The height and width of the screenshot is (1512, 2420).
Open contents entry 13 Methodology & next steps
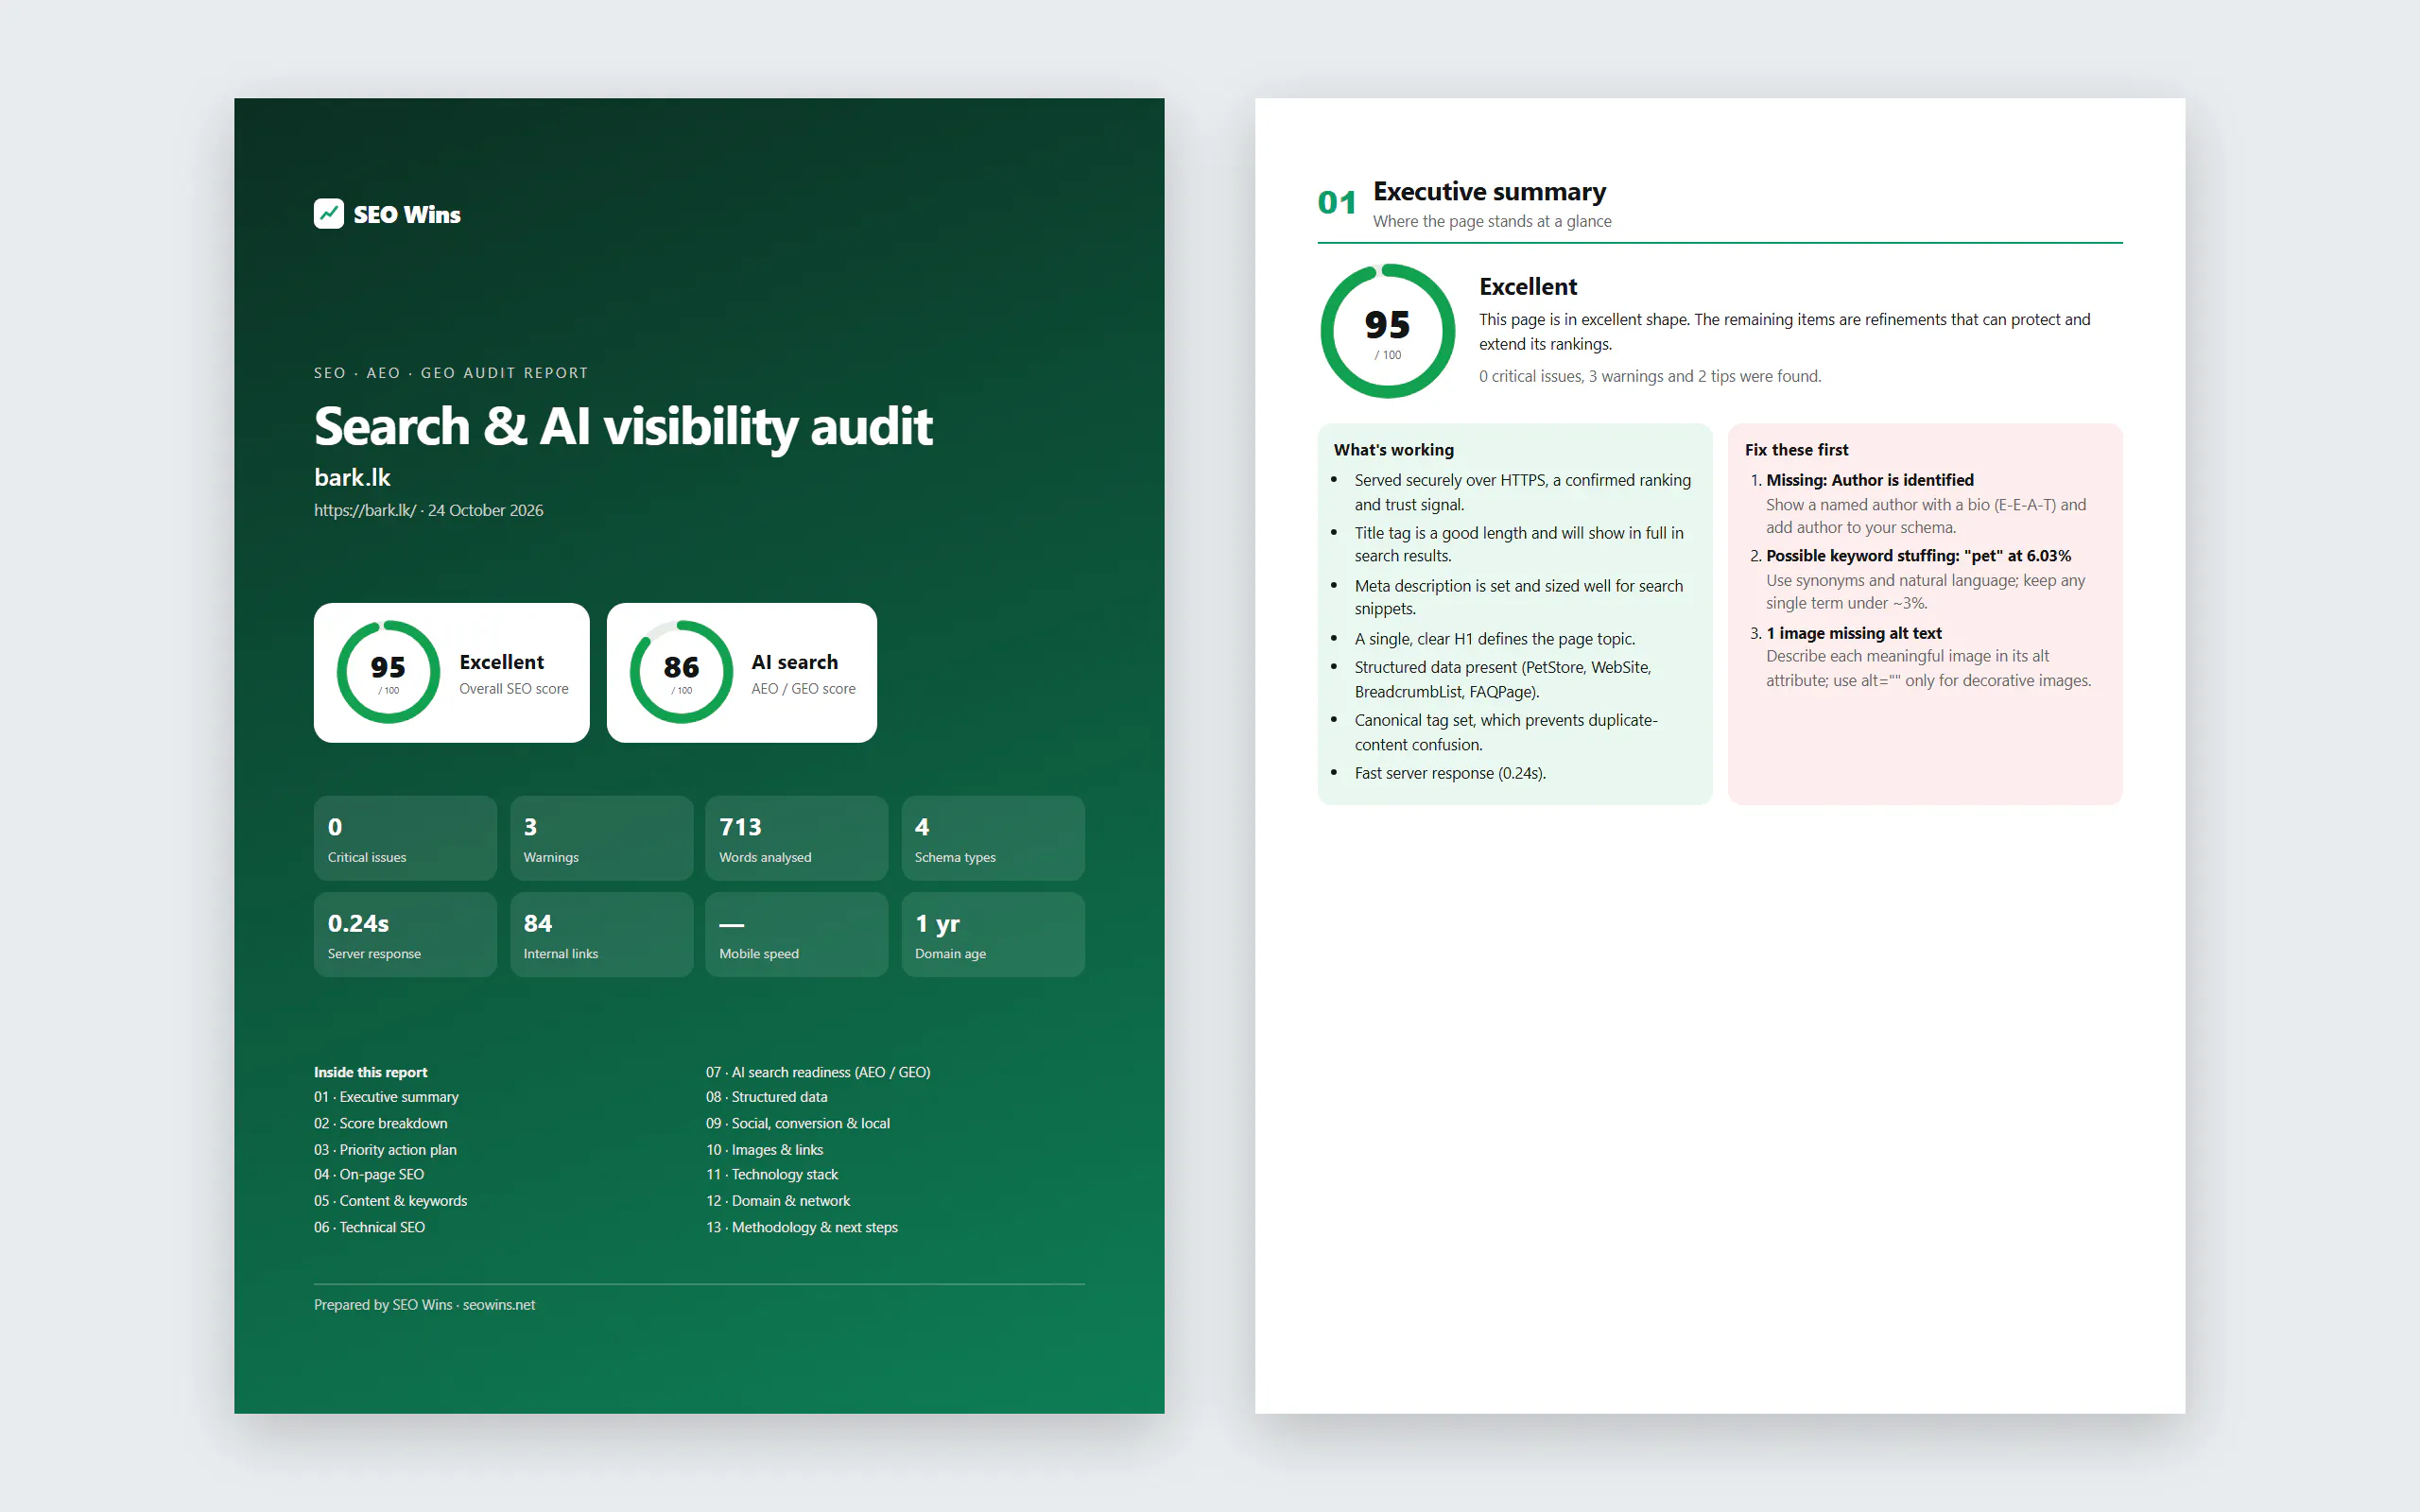pos(802,1227)
